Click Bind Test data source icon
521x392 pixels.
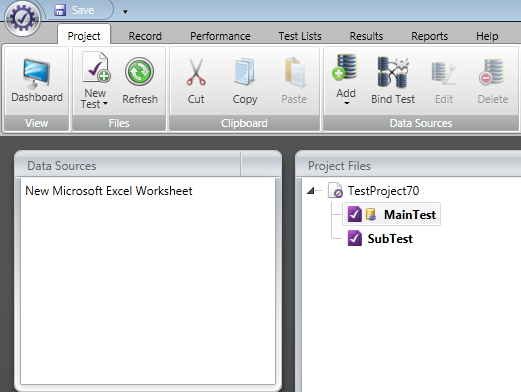(x=393, y=72)
